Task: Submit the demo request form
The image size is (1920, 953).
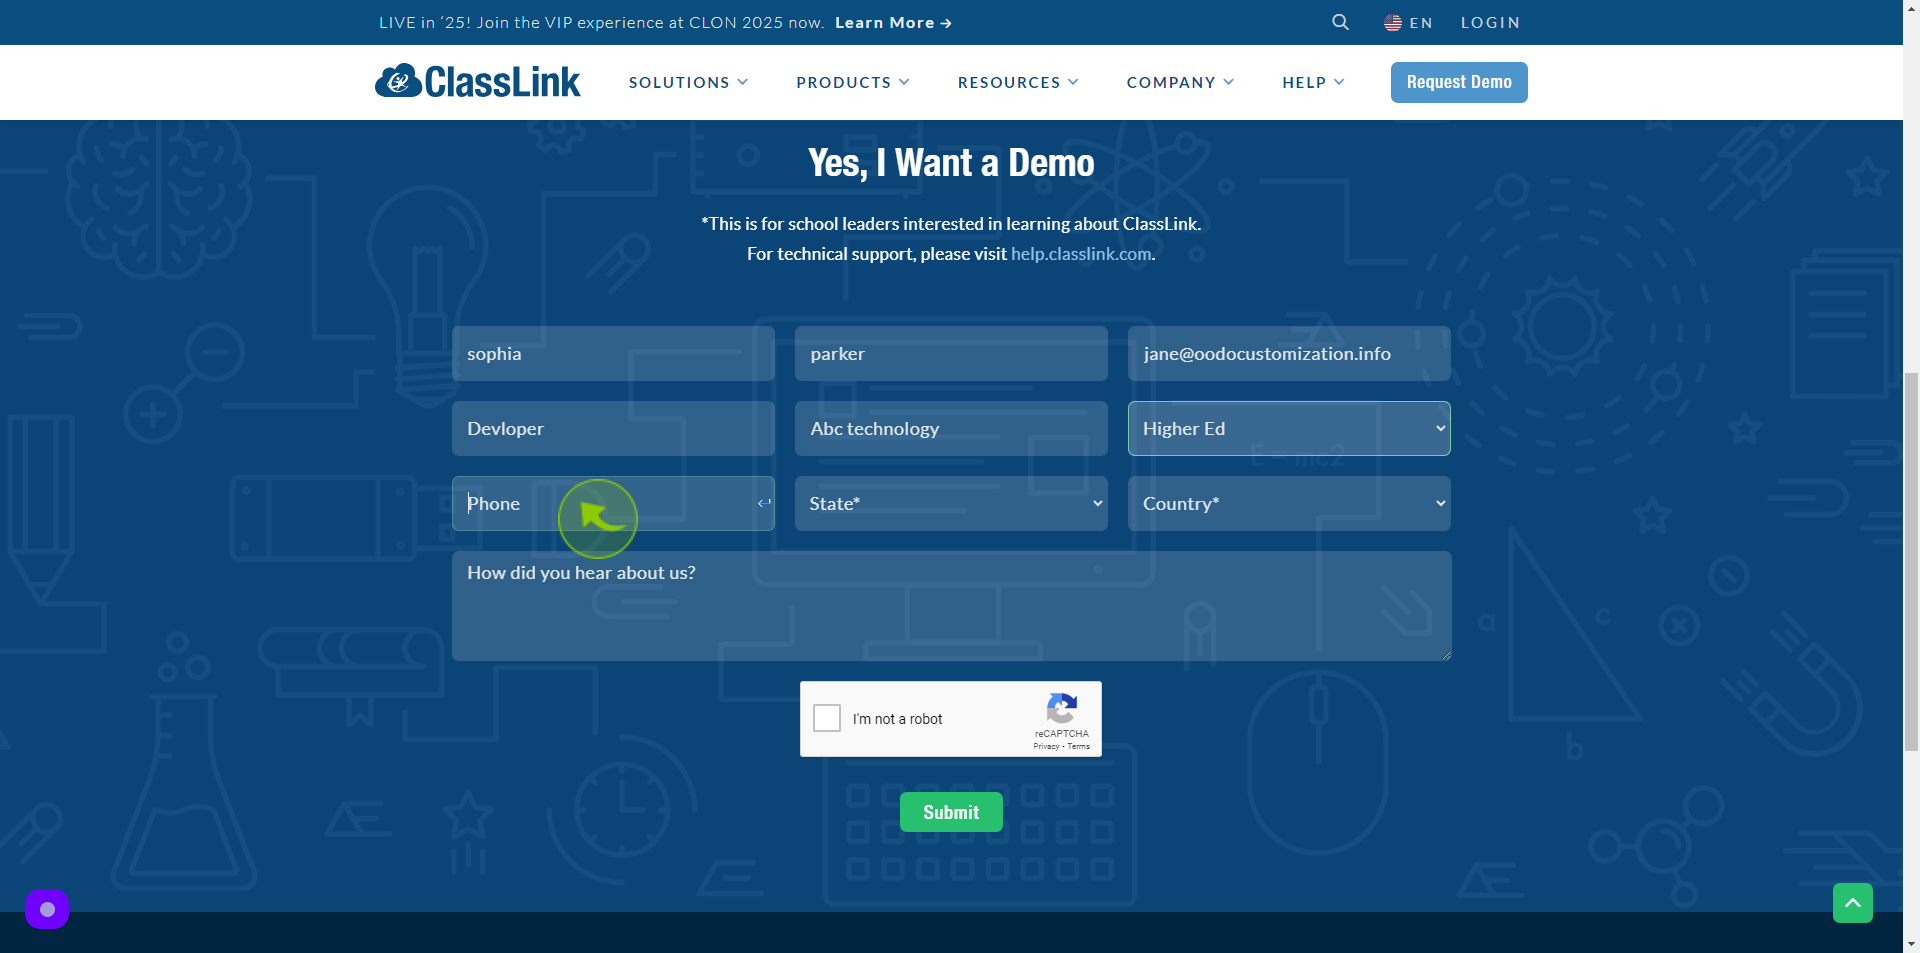Action: 951,812
